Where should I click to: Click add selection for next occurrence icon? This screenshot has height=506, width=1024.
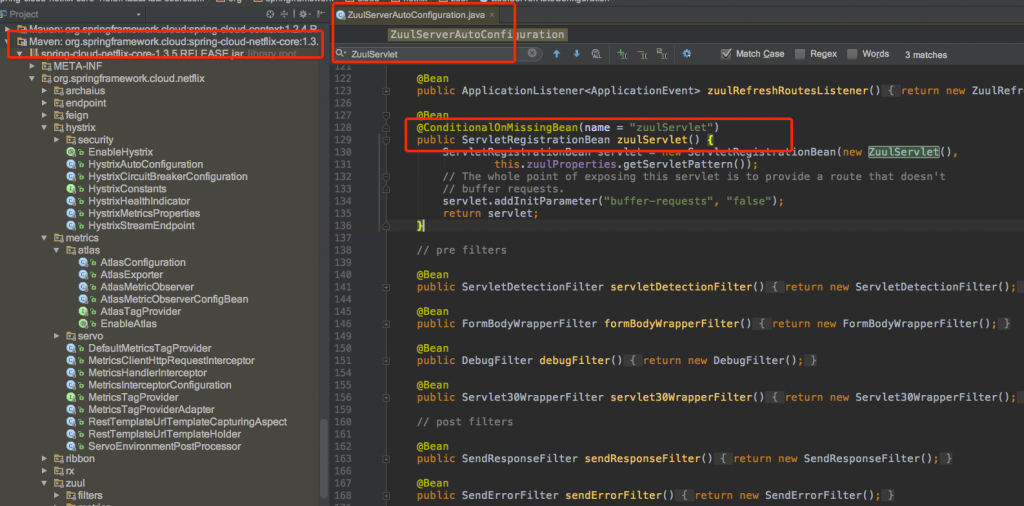click(x=621, y=54)
